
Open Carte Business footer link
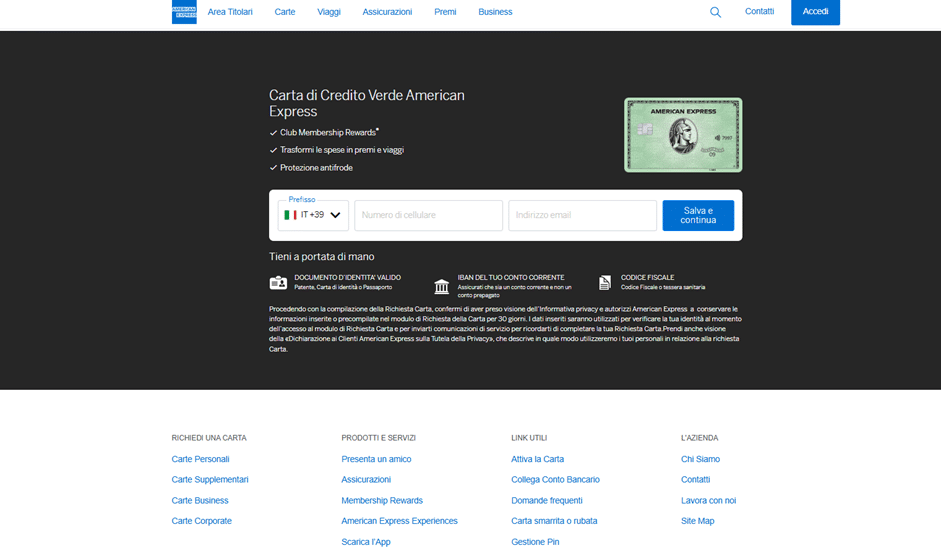point(200,501)
